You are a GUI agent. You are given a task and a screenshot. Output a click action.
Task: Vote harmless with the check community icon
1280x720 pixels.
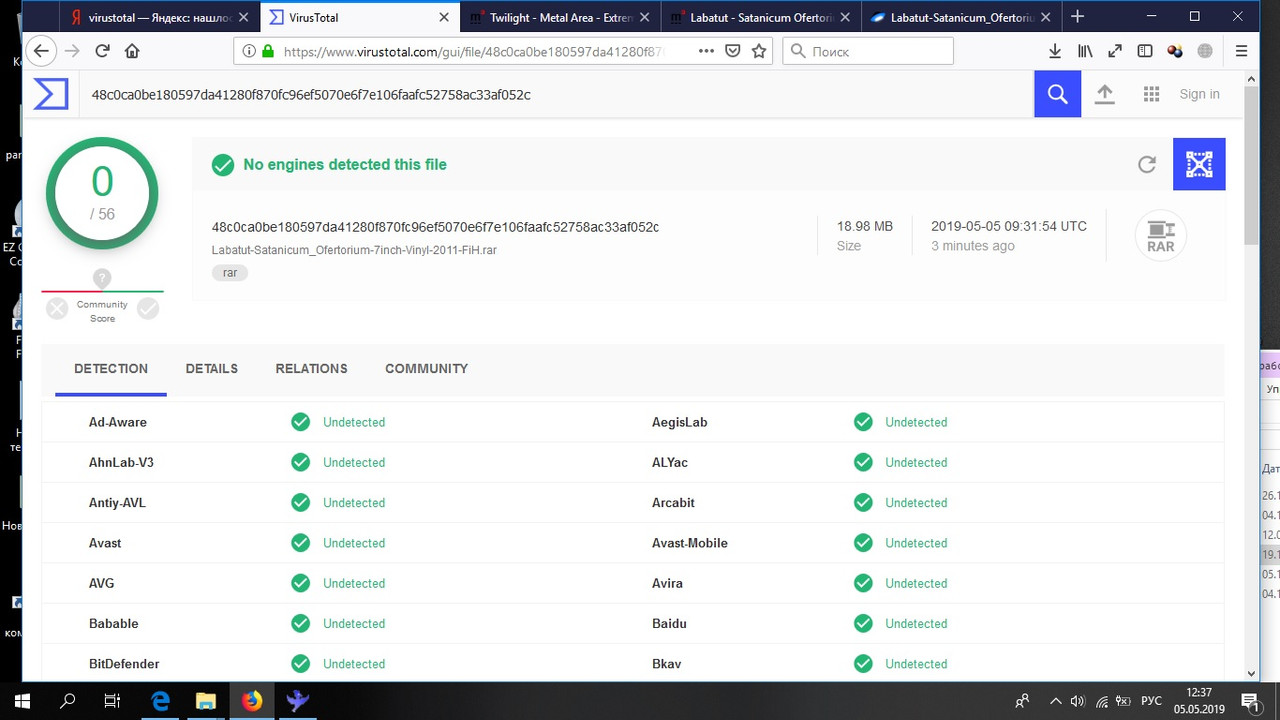pos(148,309)
